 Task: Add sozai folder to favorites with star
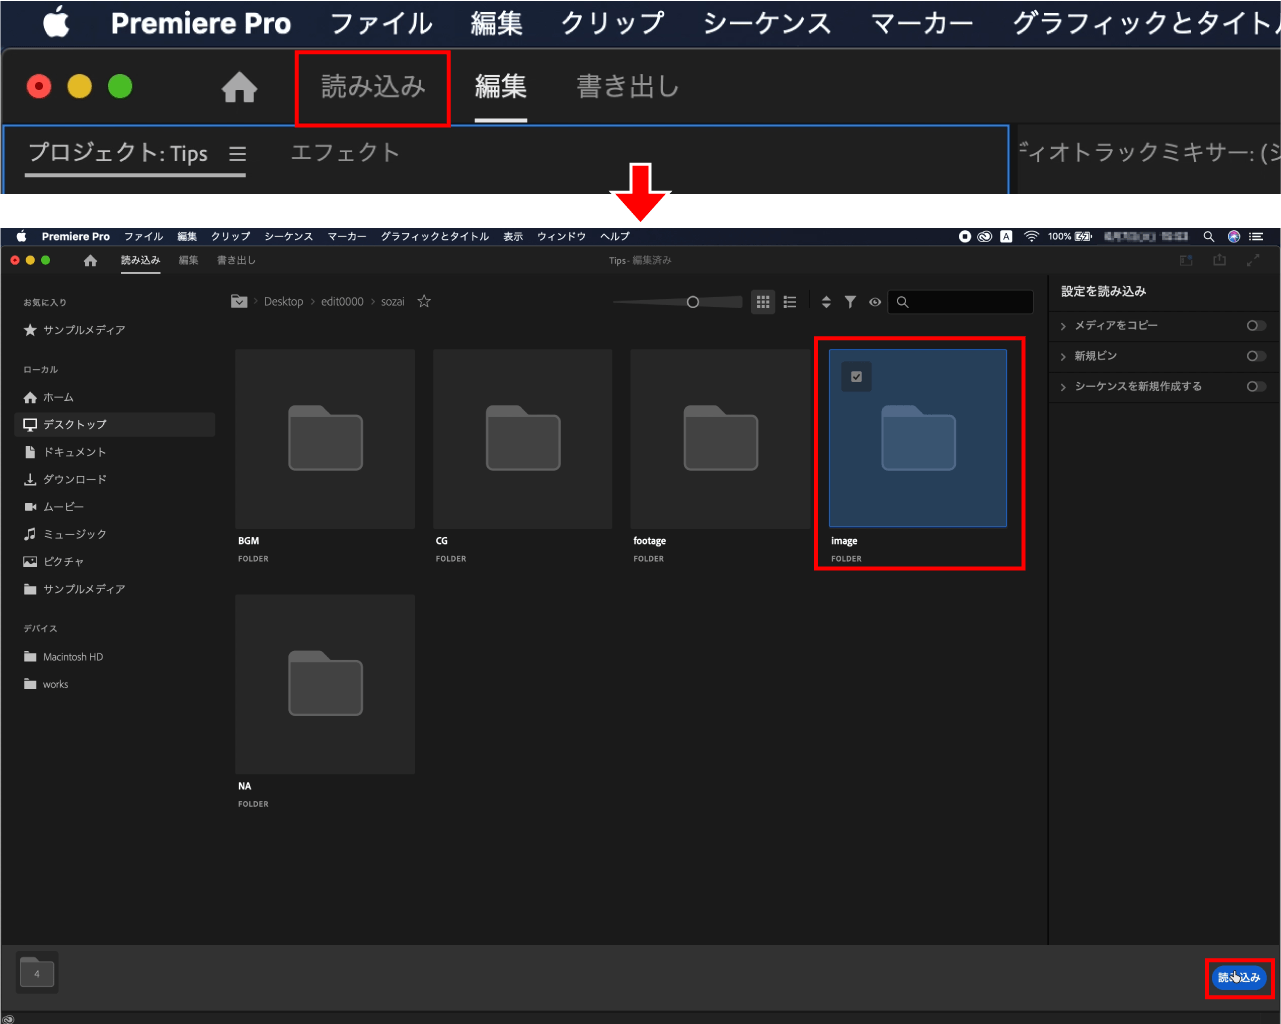tap(424, 301)
